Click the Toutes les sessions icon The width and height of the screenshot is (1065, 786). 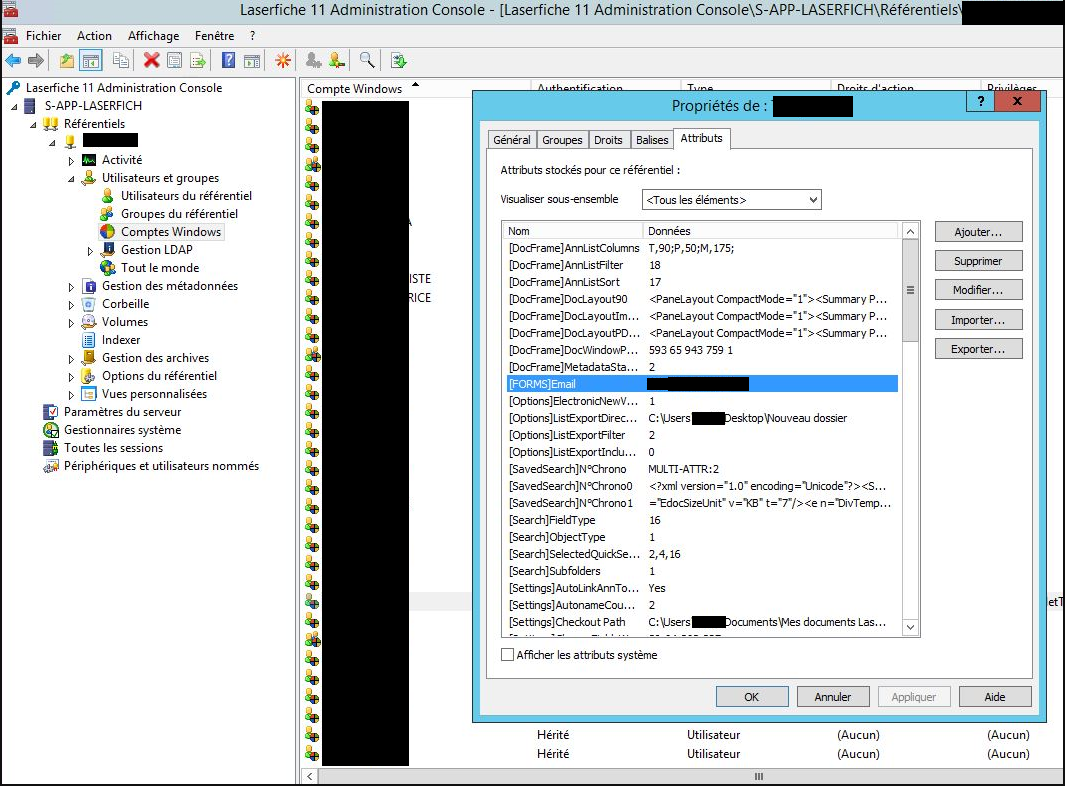tap(51, 448)
